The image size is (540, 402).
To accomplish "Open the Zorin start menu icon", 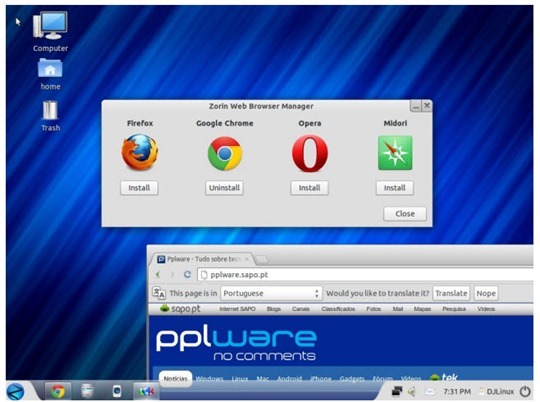I will point(15,392).
